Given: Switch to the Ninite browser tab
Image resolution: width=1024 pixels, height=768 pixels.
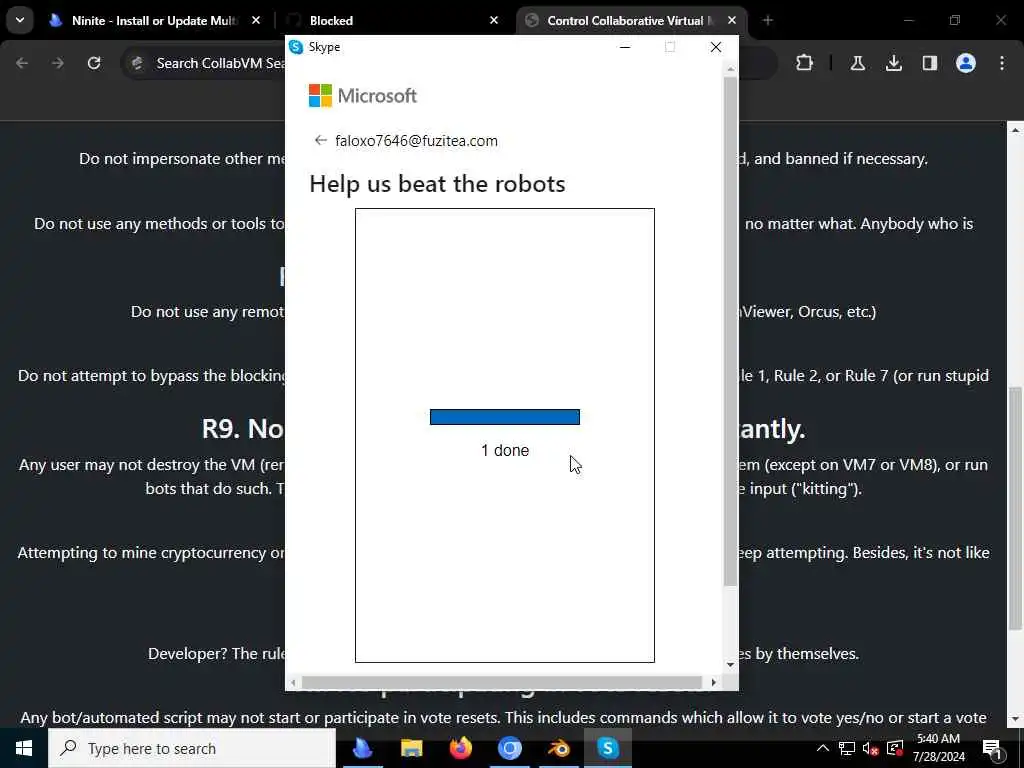Looking at the screenshot, I should (153, 21).
